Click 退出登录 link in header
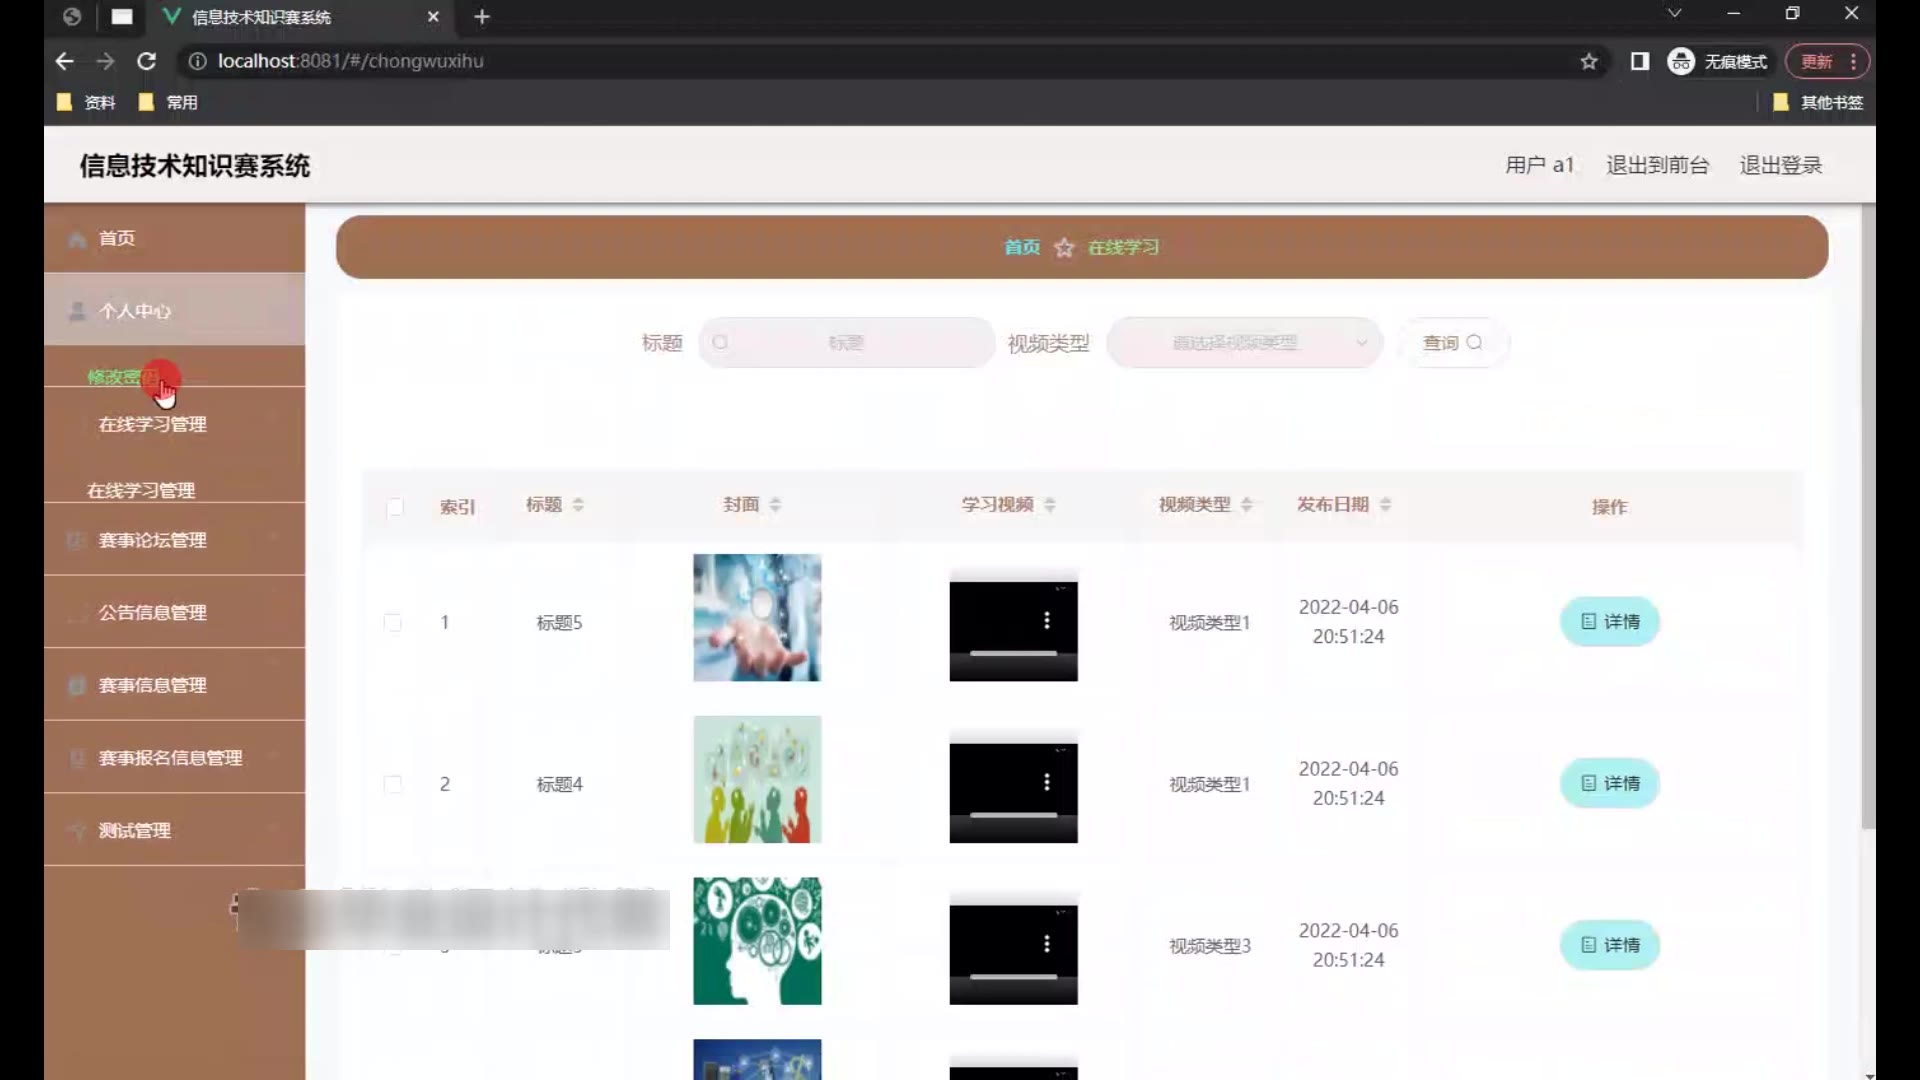The height and width of the screenshot is (1080, 1920). [x=1780, y=165]
